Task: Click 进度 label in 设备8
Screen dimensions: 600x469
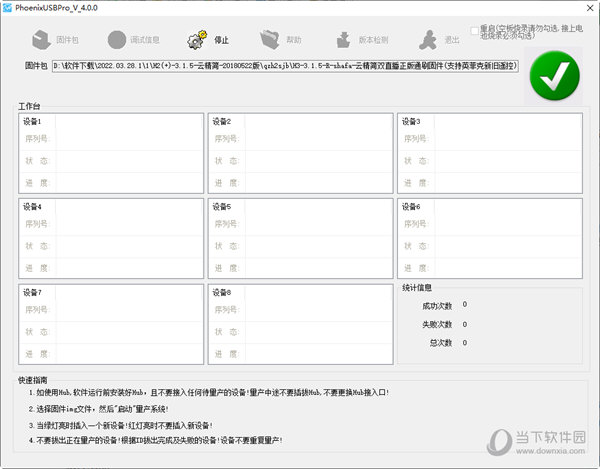Action: click(x=227, y=354)
